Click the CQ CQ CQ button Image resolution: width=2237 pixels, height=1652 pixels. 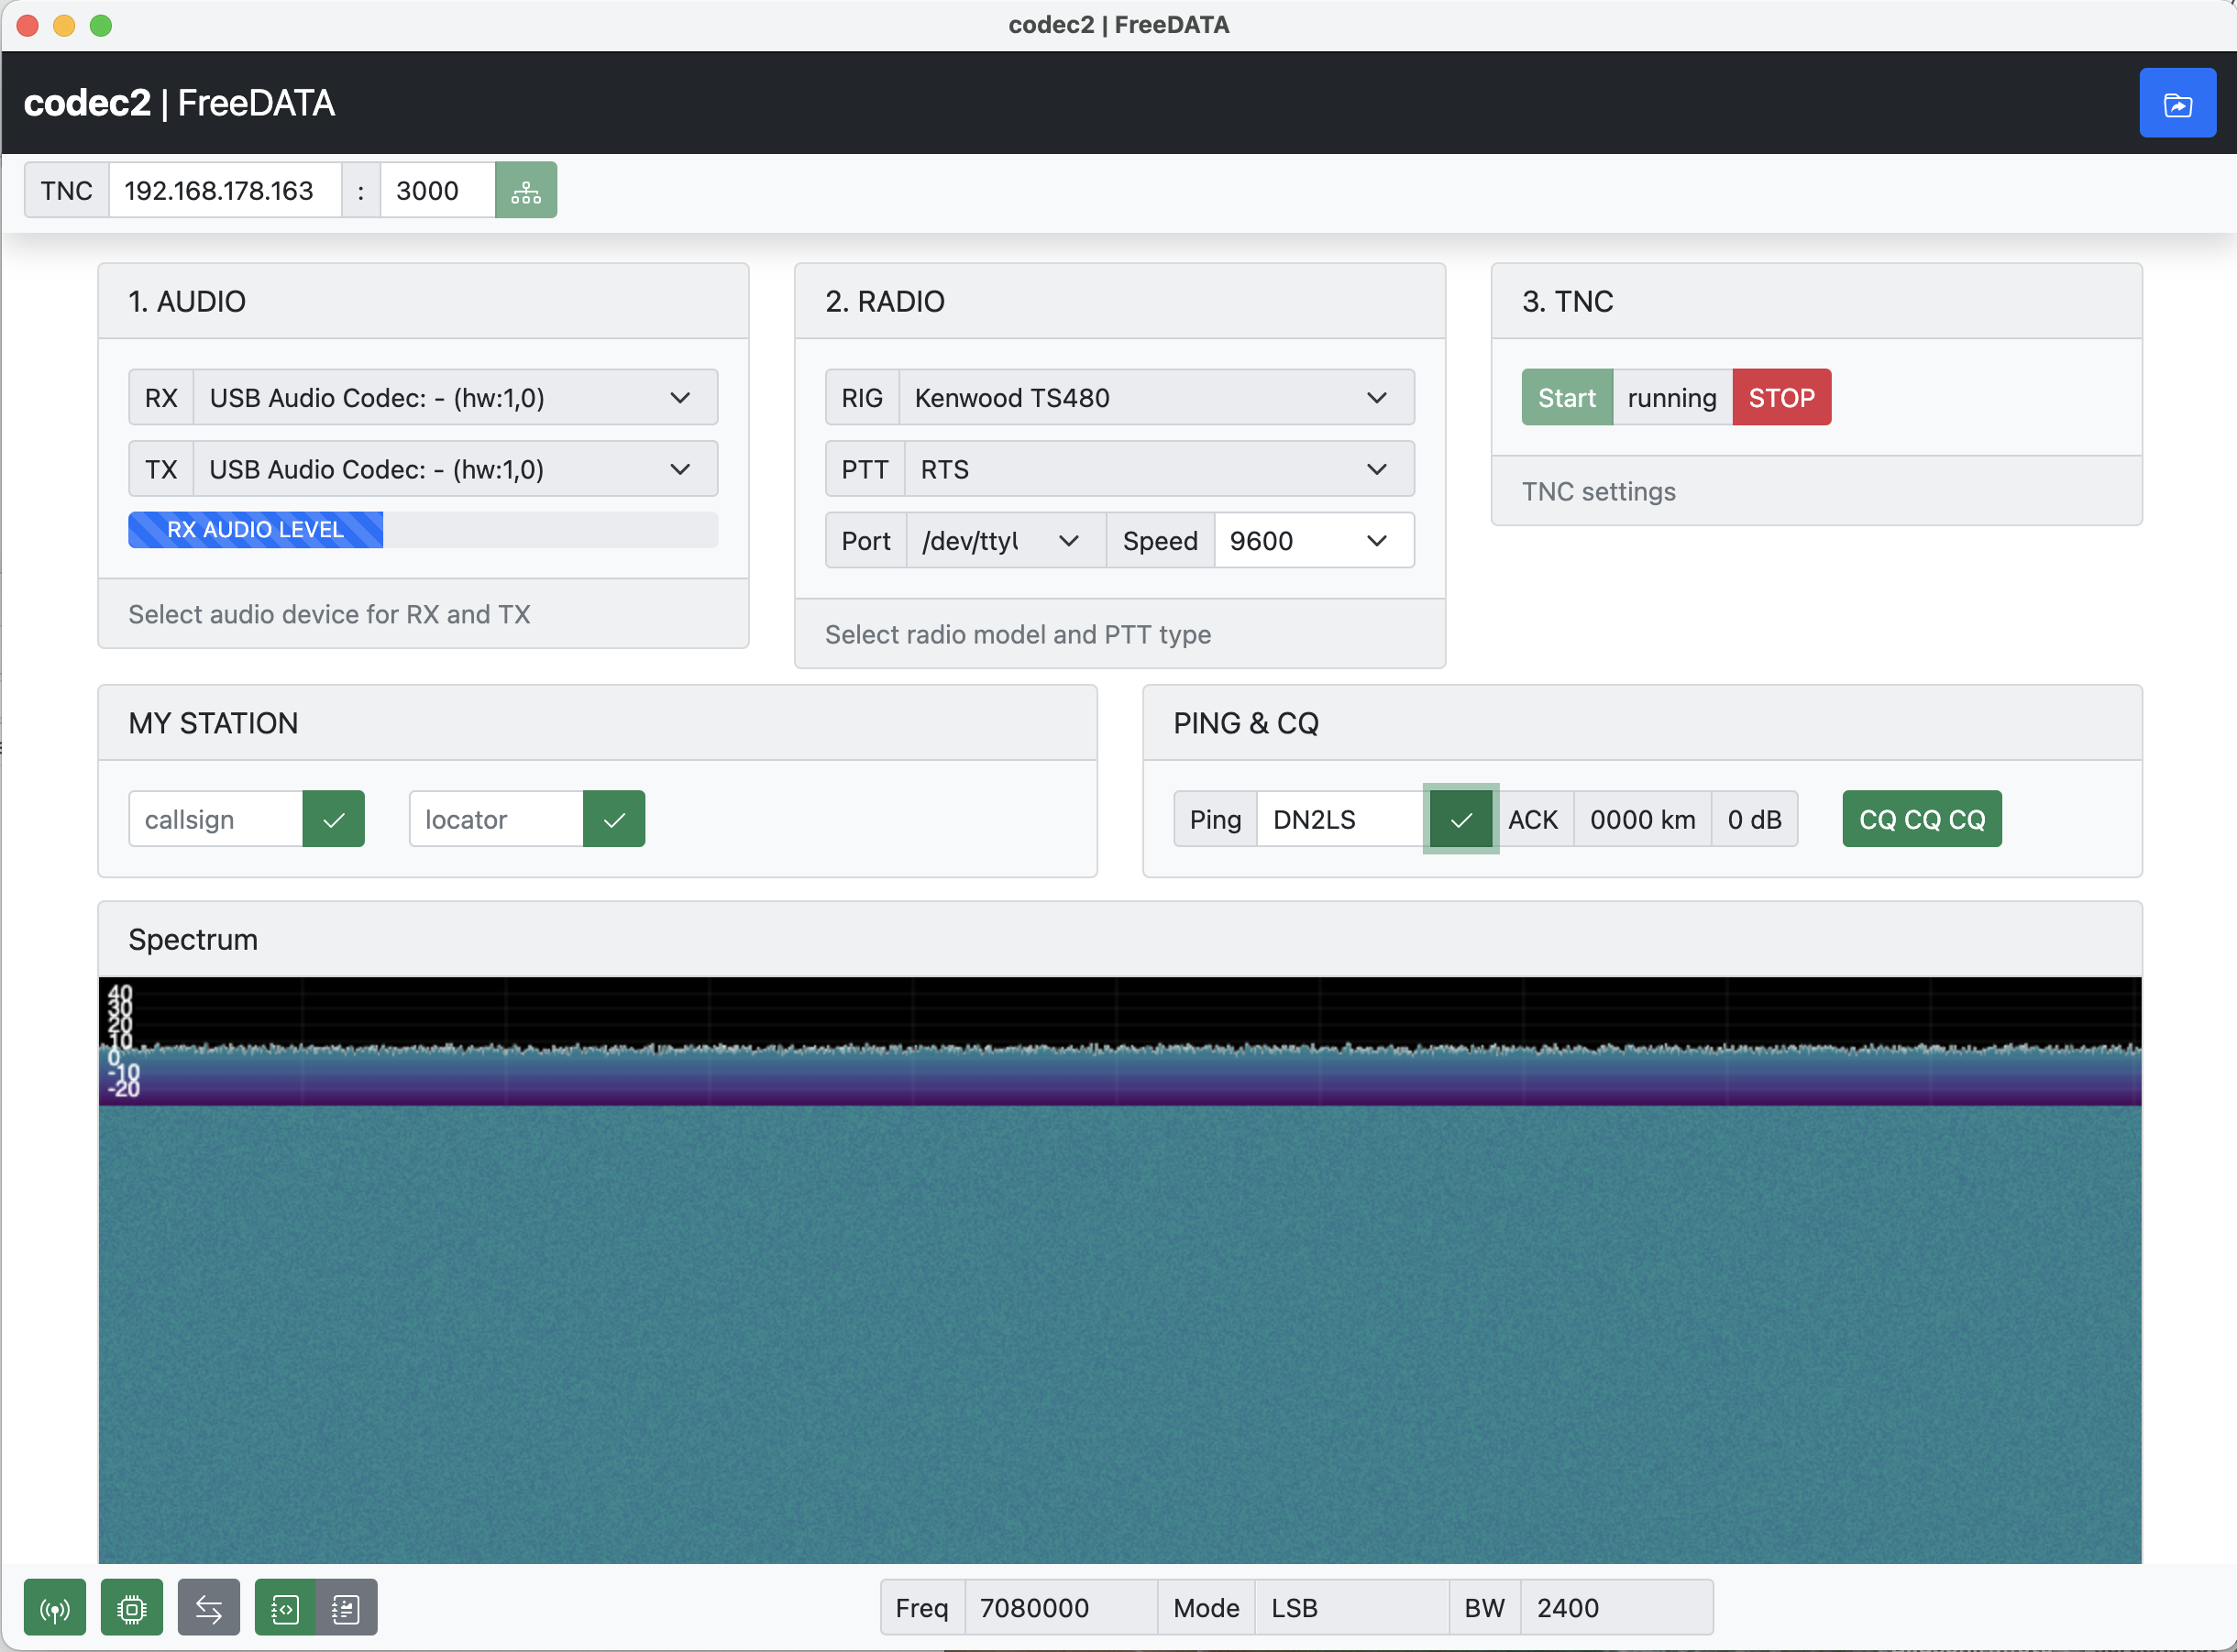pyautogui.click(x=1921, y=819)
